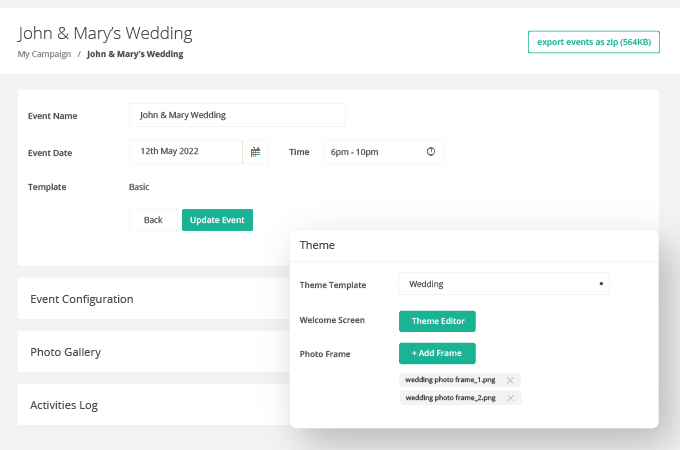Select the wedding photo frame_1.png chip

[x=460, y=380]
